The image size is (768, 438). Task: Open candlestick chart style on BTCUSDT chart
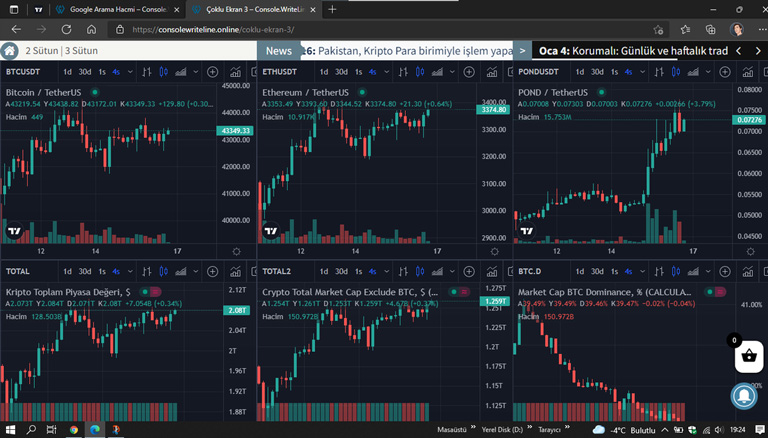point(164,72)
